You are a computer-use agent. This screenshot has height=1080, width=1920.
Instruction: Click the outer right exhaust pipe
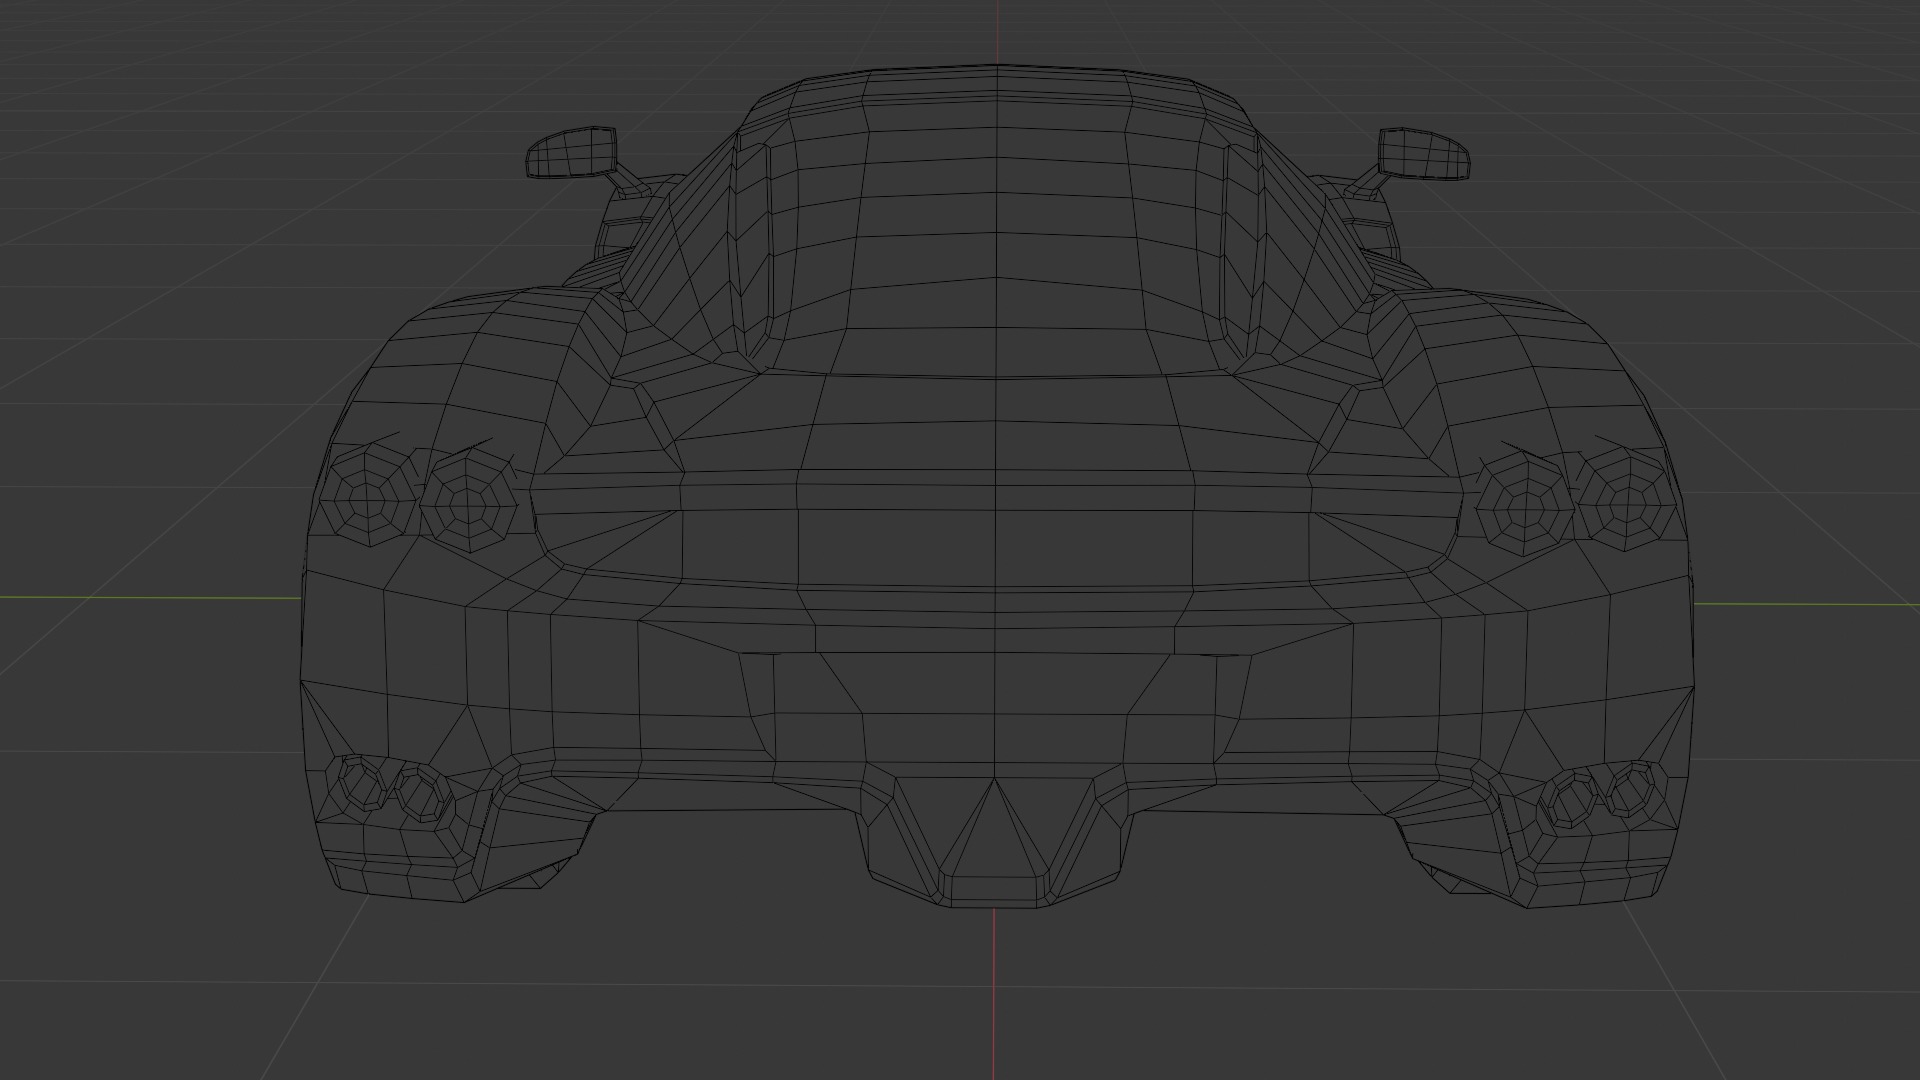click(x=1632, y=789)
